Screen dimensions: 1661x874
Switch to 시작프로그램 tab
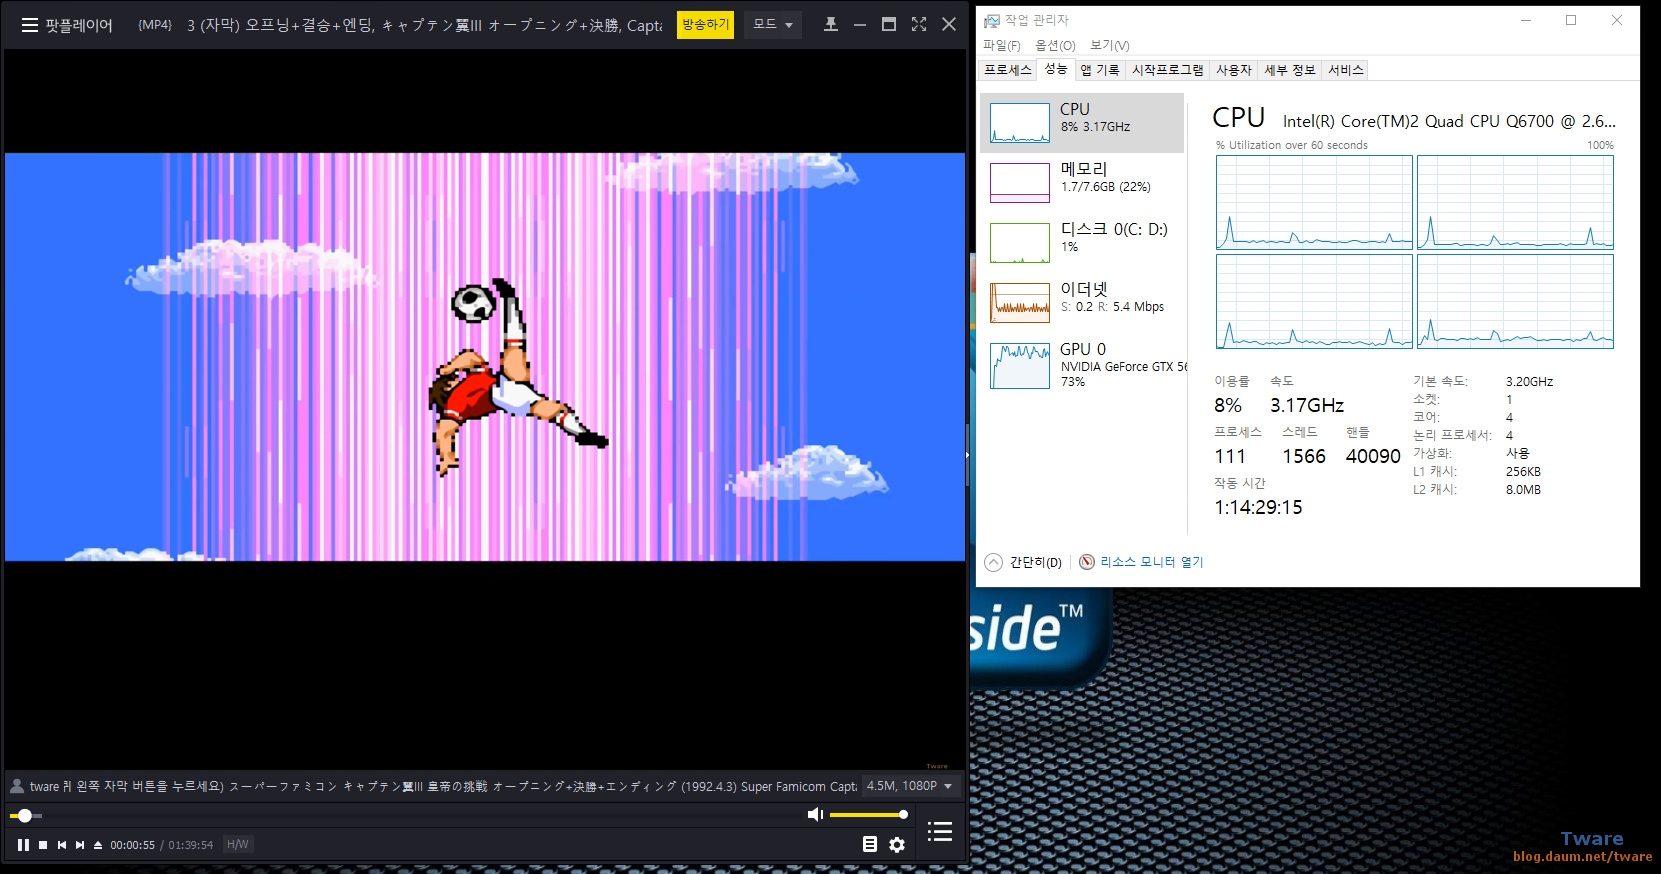click(x=1168, y=70)
